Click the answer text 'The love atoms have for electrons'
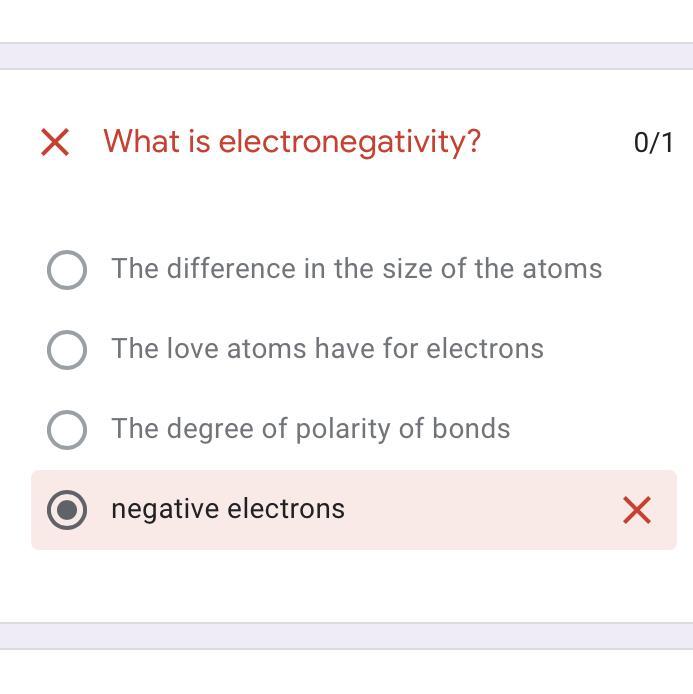 (x=327, y=349)
